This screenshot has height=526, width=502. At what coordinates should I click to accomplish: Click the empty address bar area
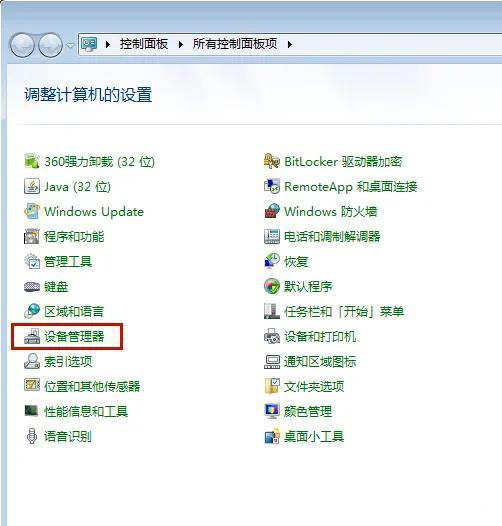(396, 44)
